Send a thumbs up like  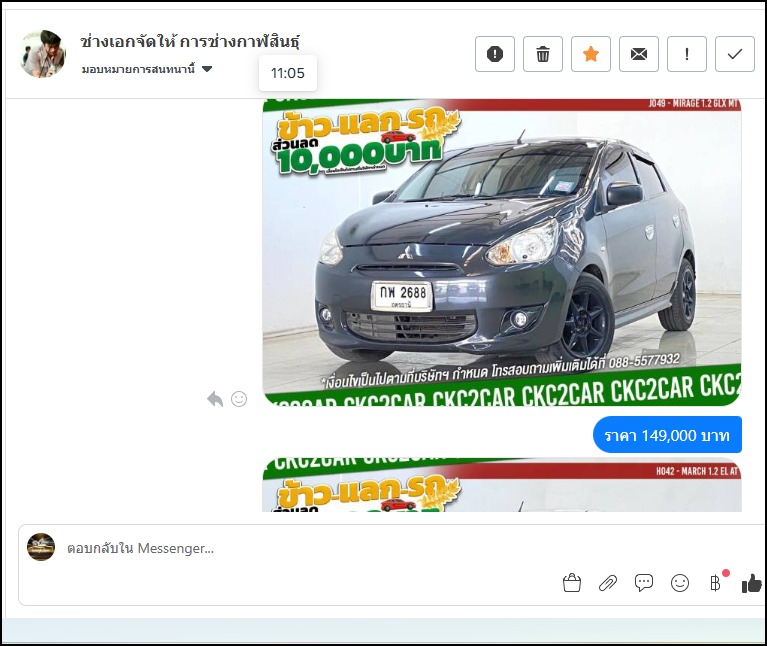coord(752,583)
